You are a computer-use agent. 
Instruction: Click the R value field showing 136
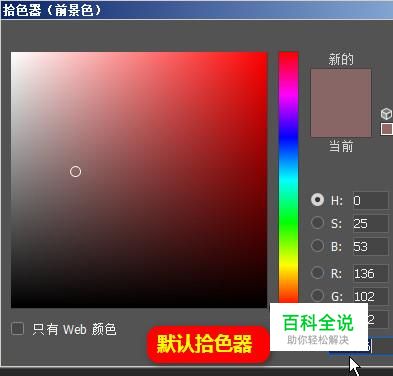(371, 273)
